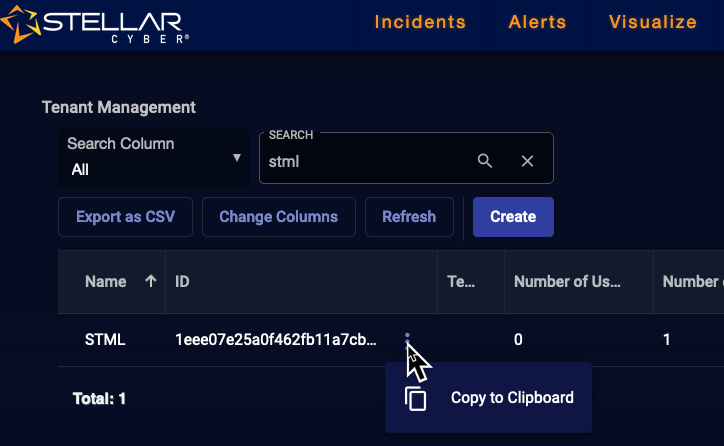
Task: Go to the Alerts menu
Action: click(537, 22)
